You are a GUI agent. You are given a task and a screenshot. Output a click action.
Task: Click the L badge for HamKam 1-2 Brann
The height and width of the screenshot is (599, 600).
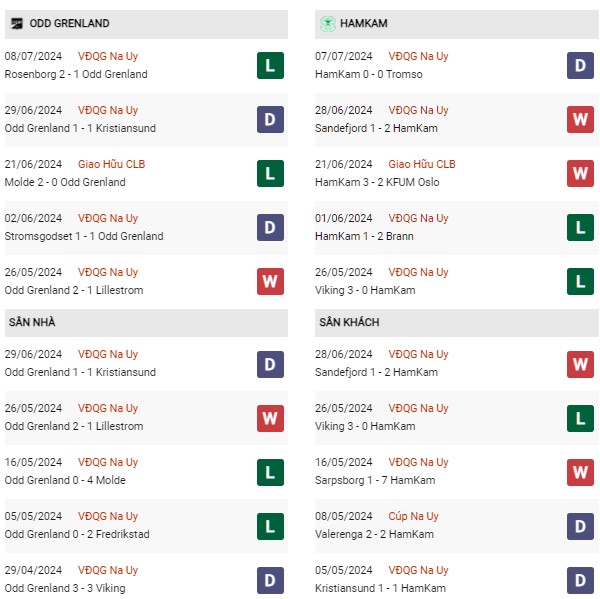pos(580,228)
